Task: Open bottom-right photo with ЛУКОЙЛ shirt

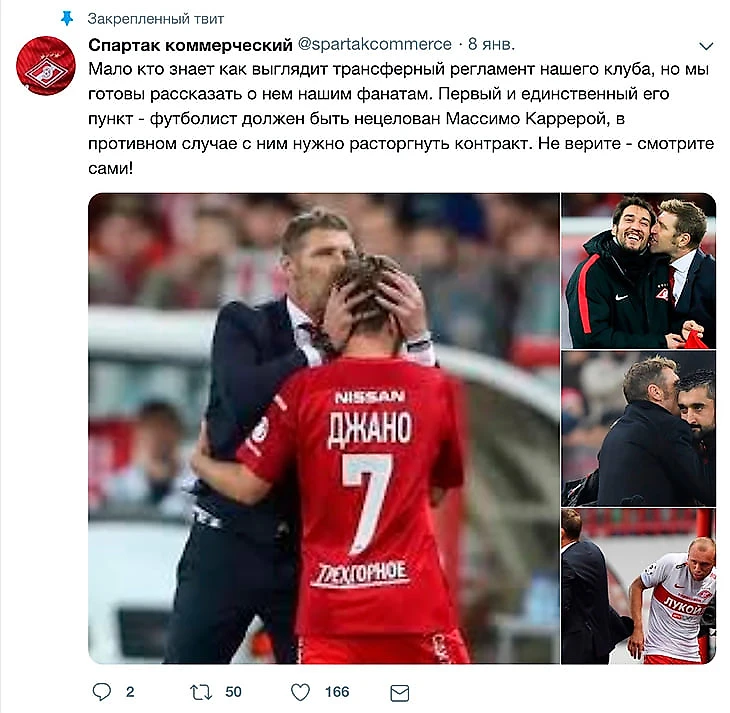Action: pyautogui.click(x=638, y=586)
